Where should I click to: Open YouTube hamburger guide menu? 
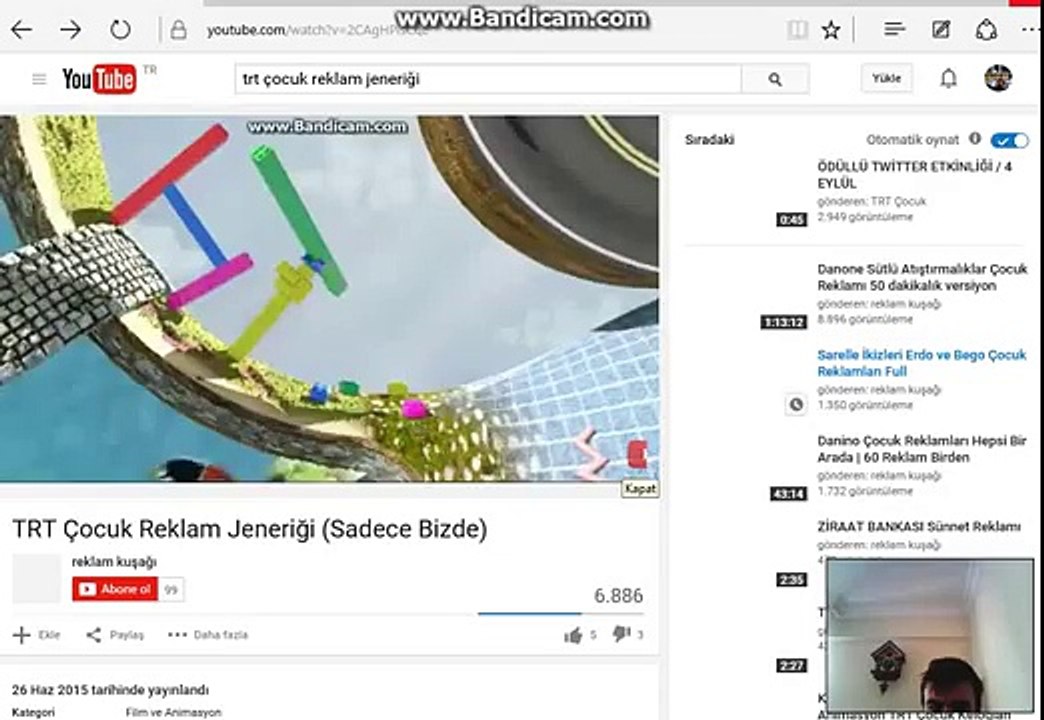39,79
